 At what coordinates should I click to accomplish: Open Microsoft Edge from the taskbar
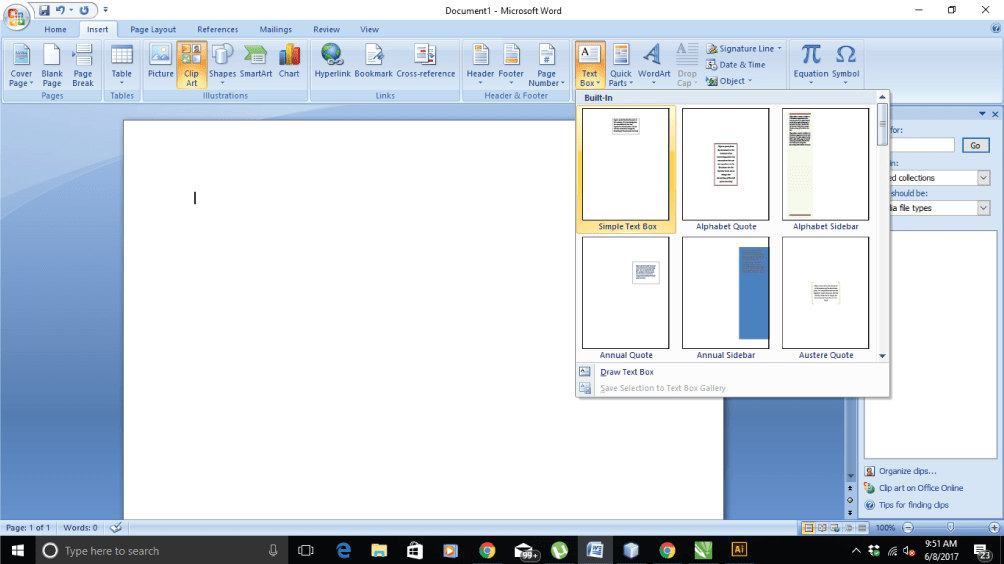[344, 551]
